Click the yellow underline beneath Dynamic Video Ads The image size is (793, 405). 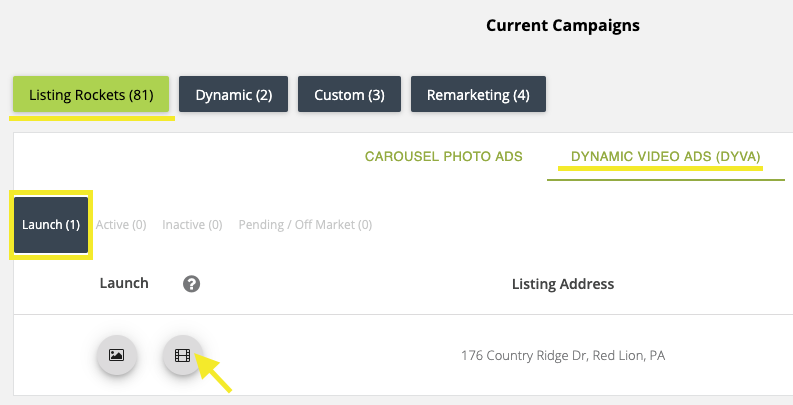[x=660, y=170]
